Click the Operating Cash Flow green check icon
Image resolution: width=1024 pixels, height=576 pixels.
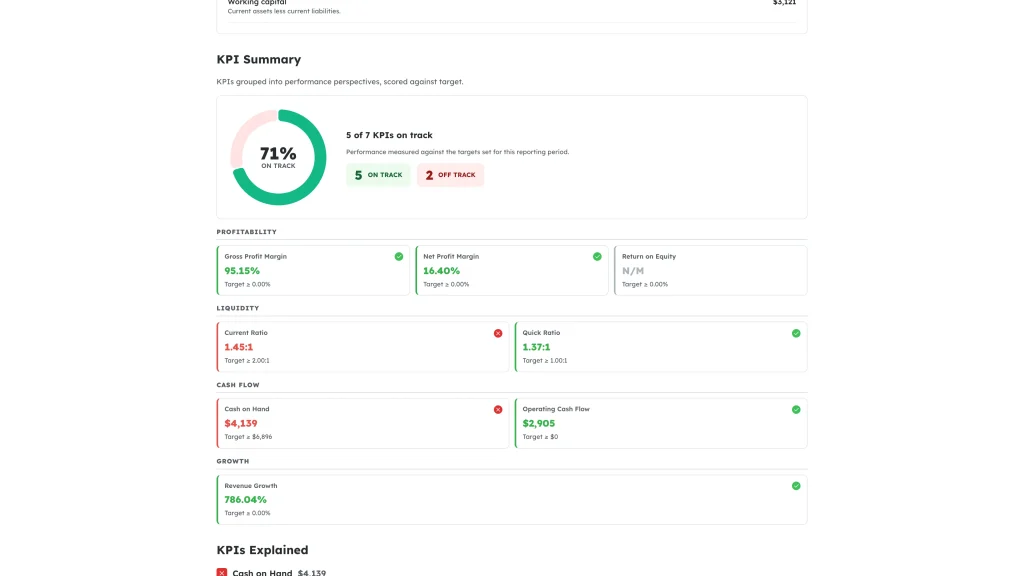click(795, 409)
